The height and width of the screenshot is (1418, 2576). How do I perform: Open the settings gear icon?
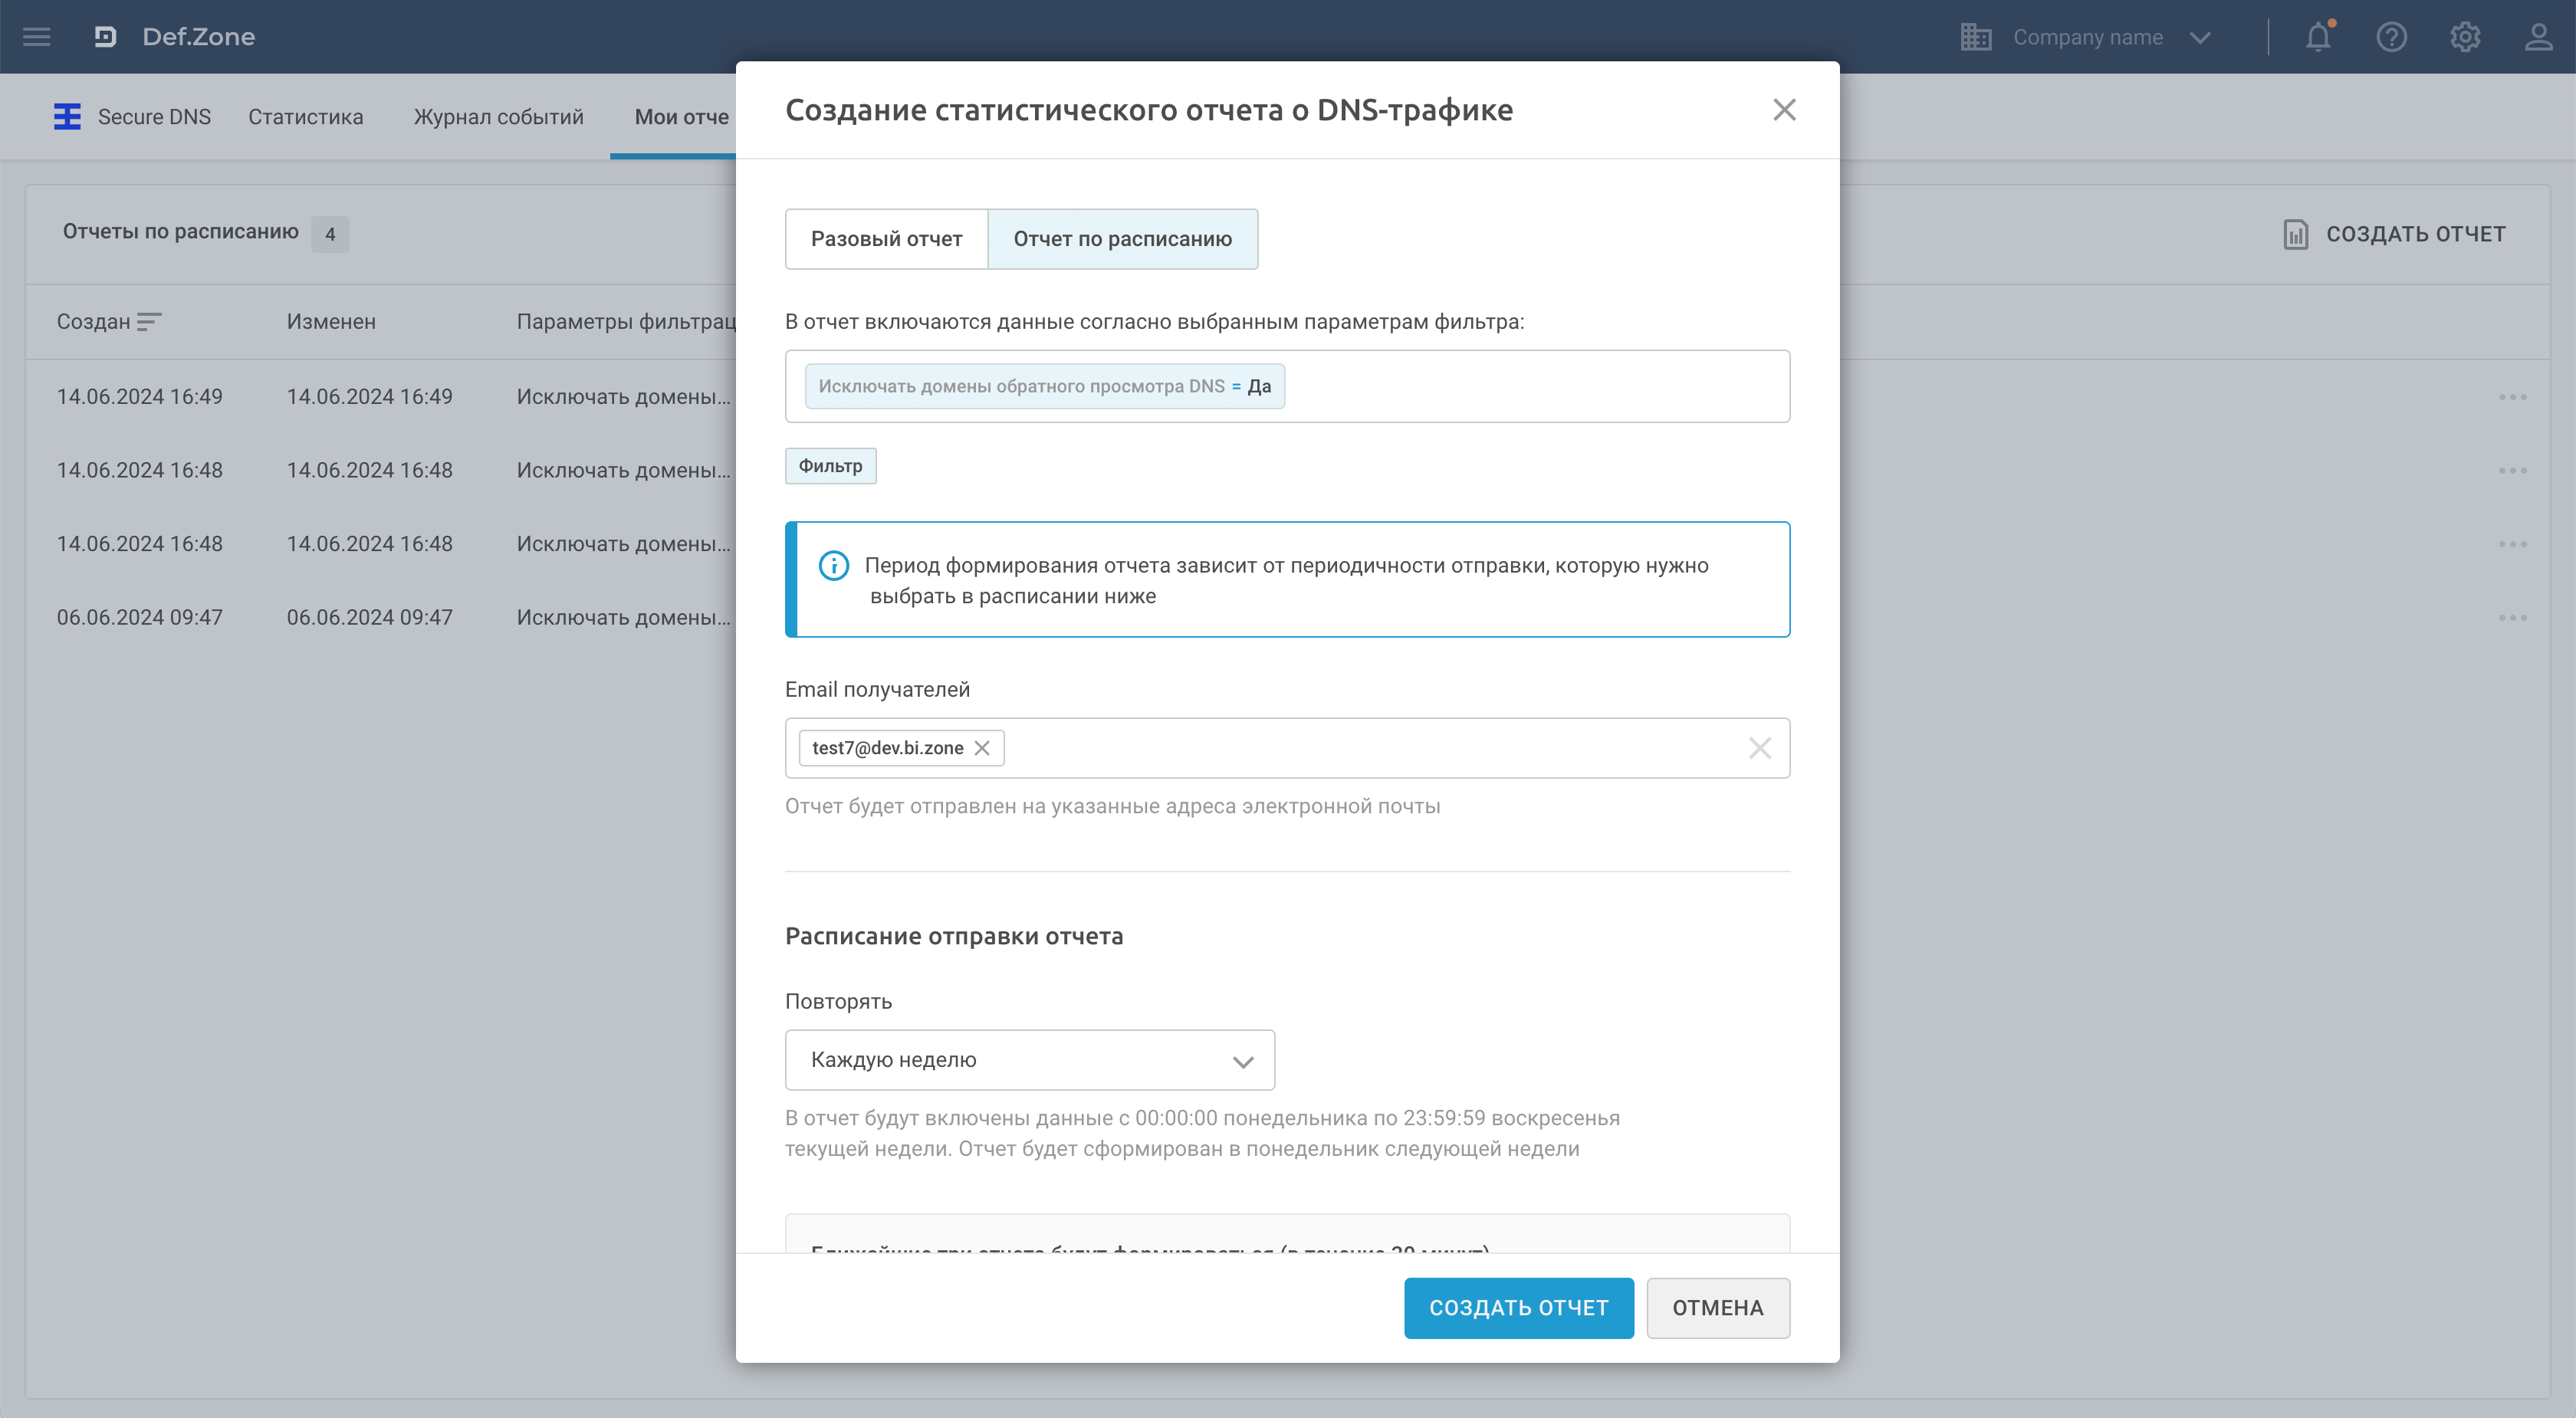point(2465,37)
